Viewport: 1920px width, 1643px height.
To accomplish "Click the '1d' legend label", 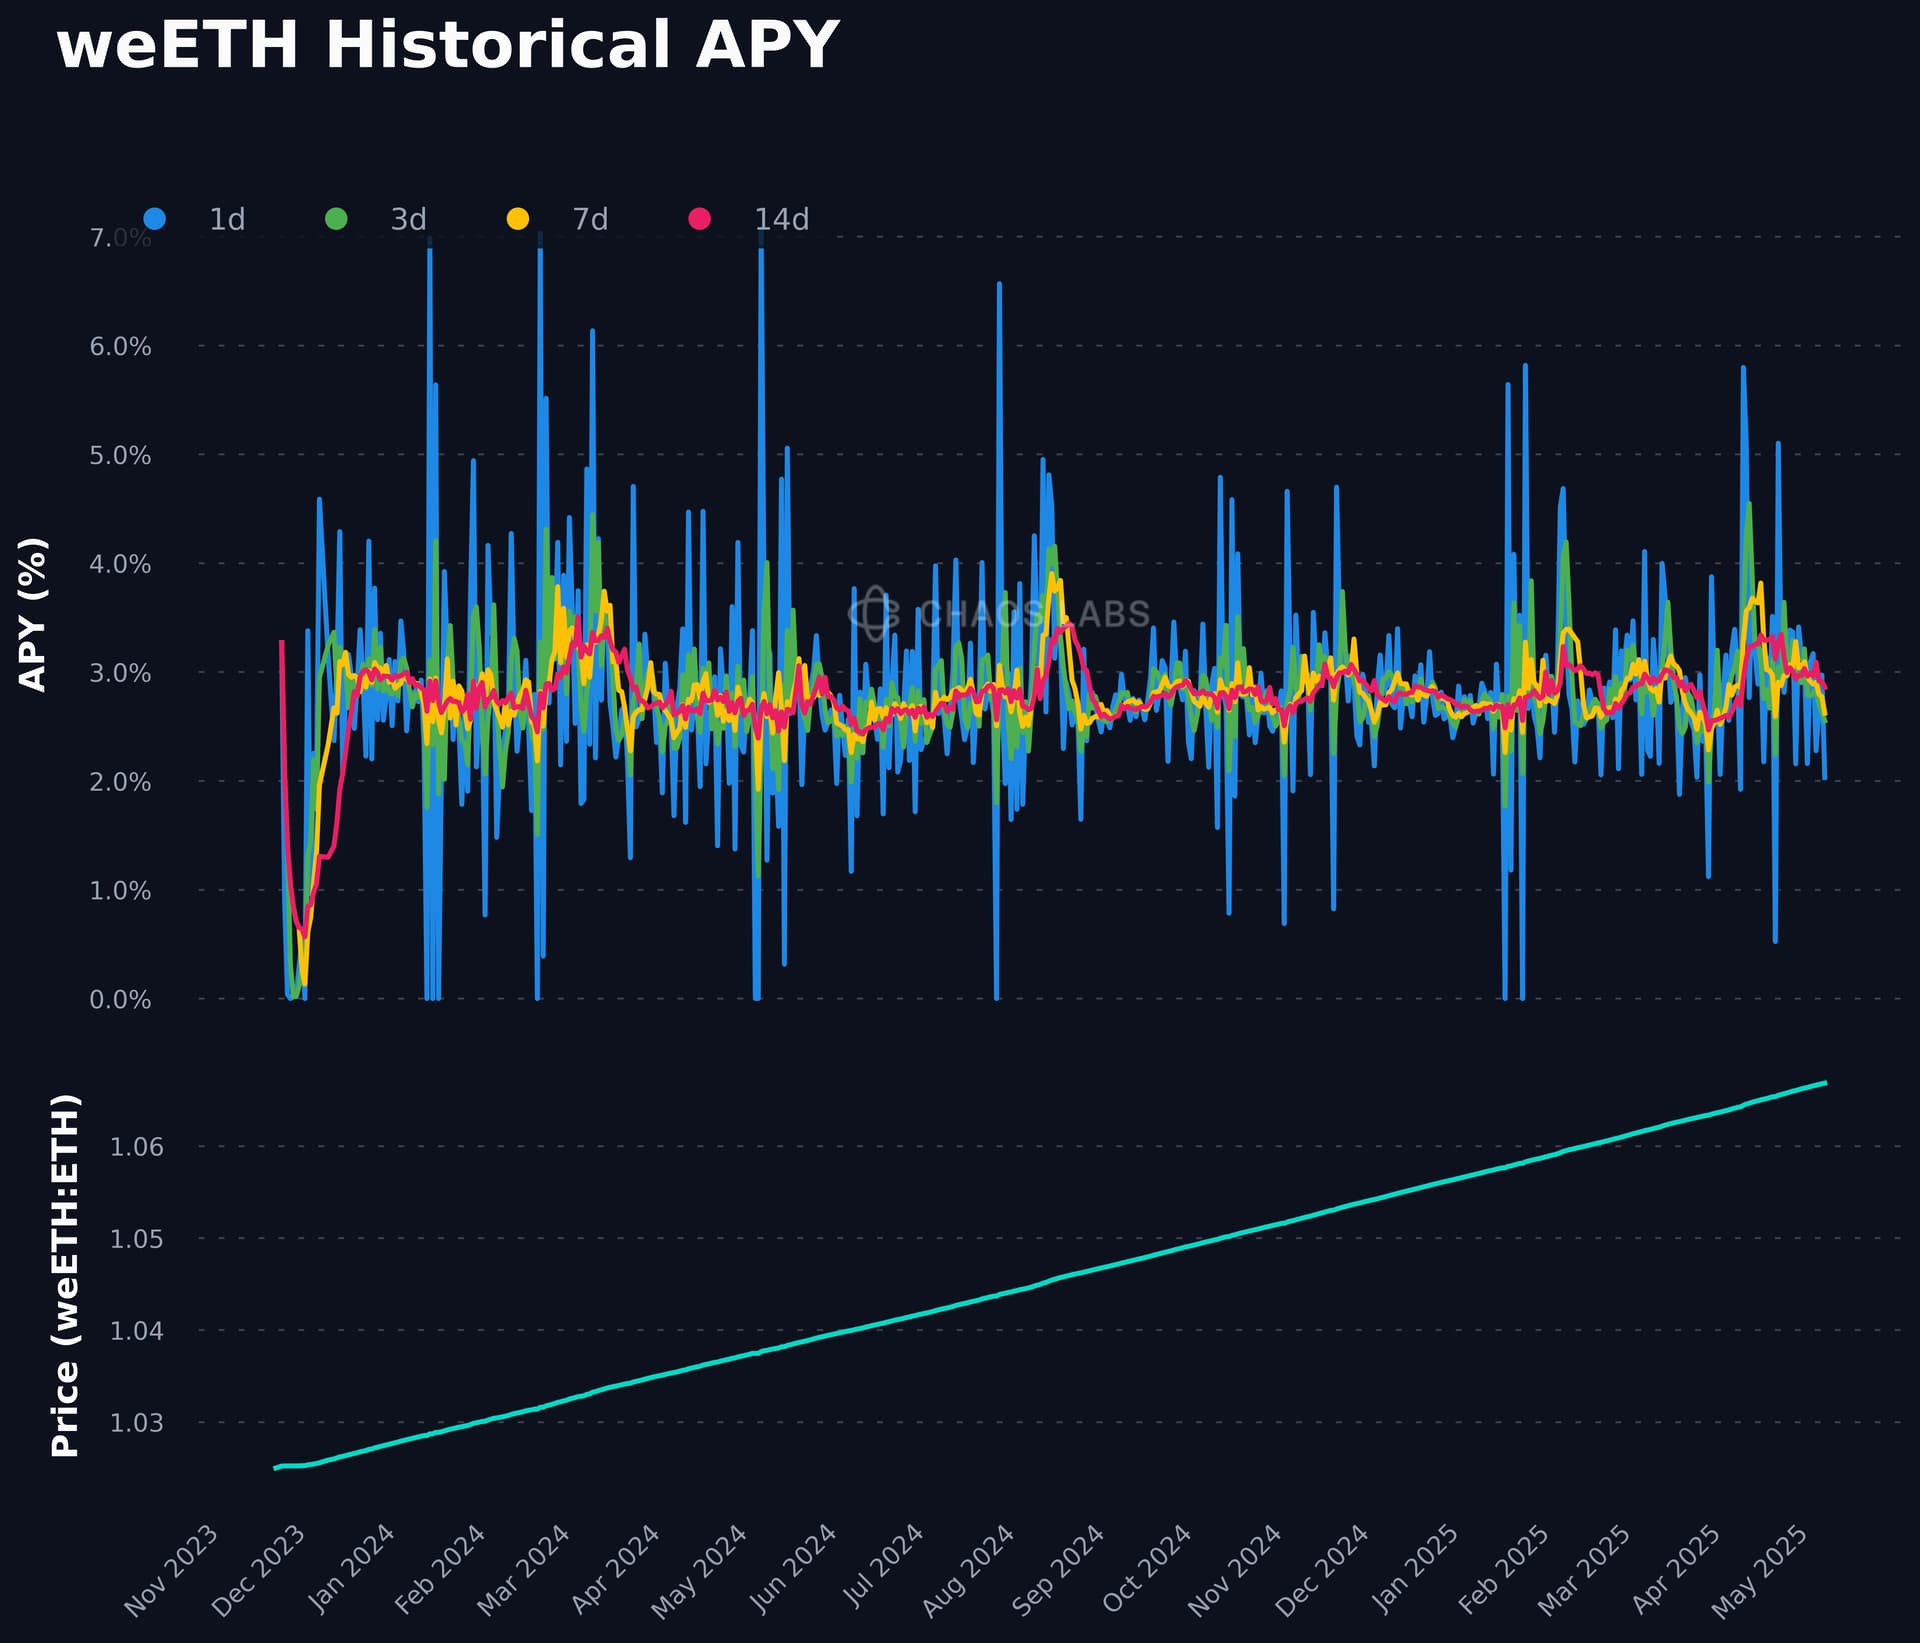I will 227,219.
